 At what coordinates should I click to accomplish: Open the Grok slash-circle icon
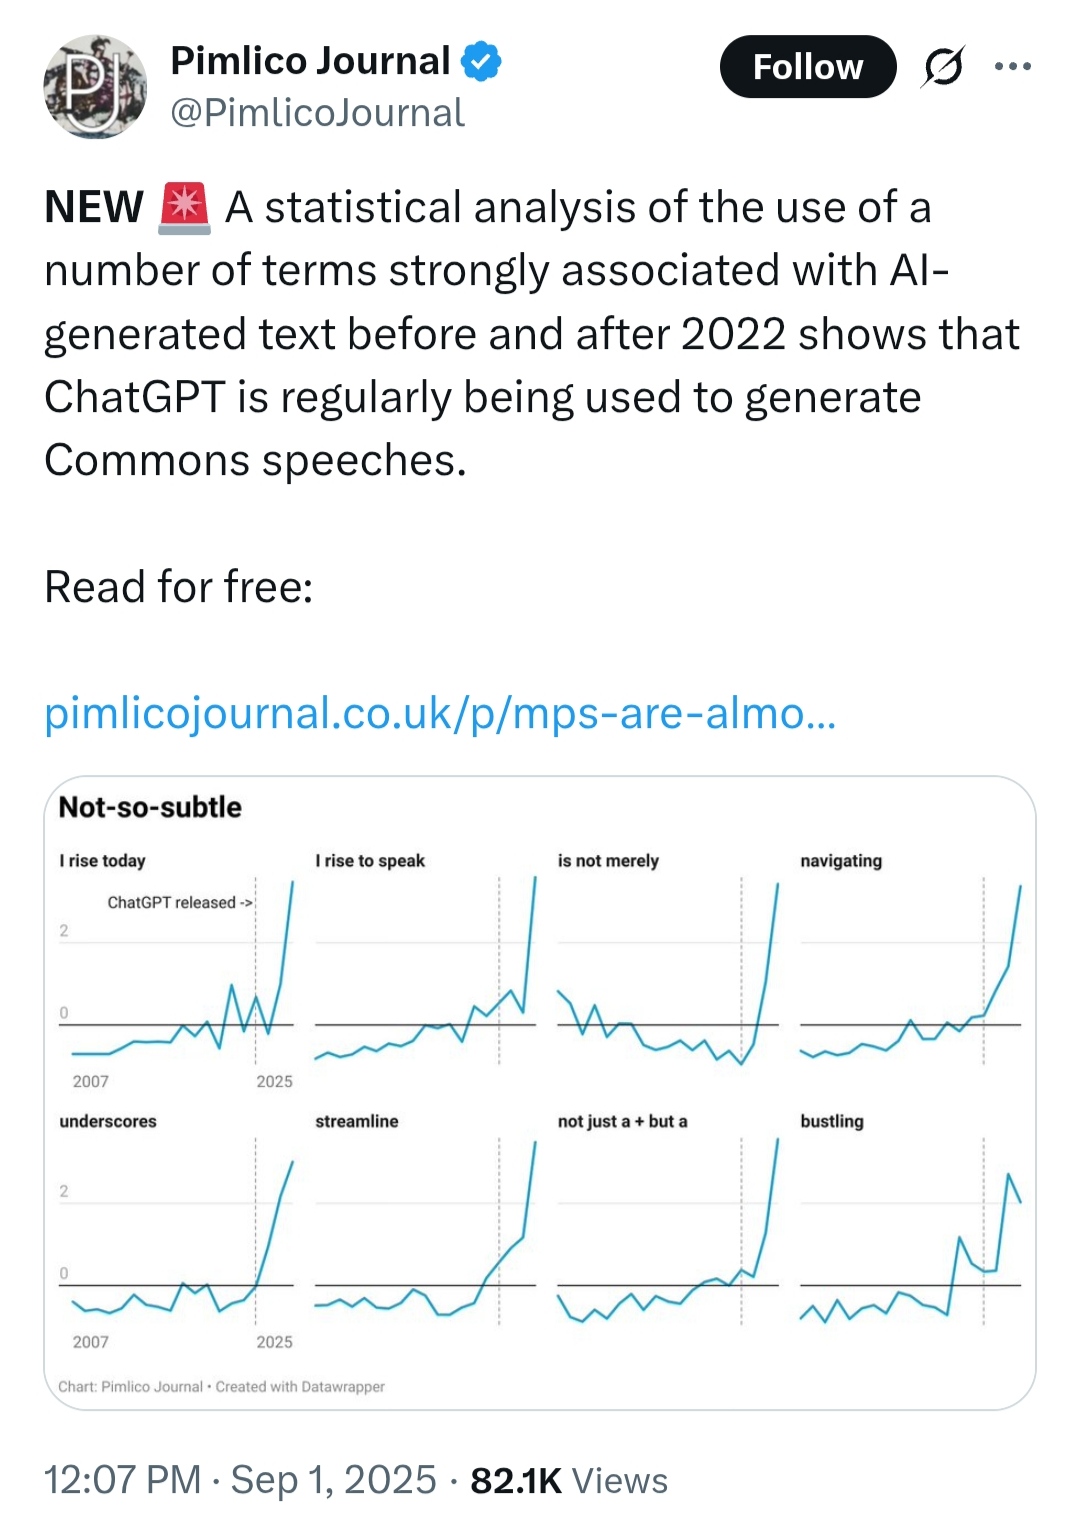943,67
